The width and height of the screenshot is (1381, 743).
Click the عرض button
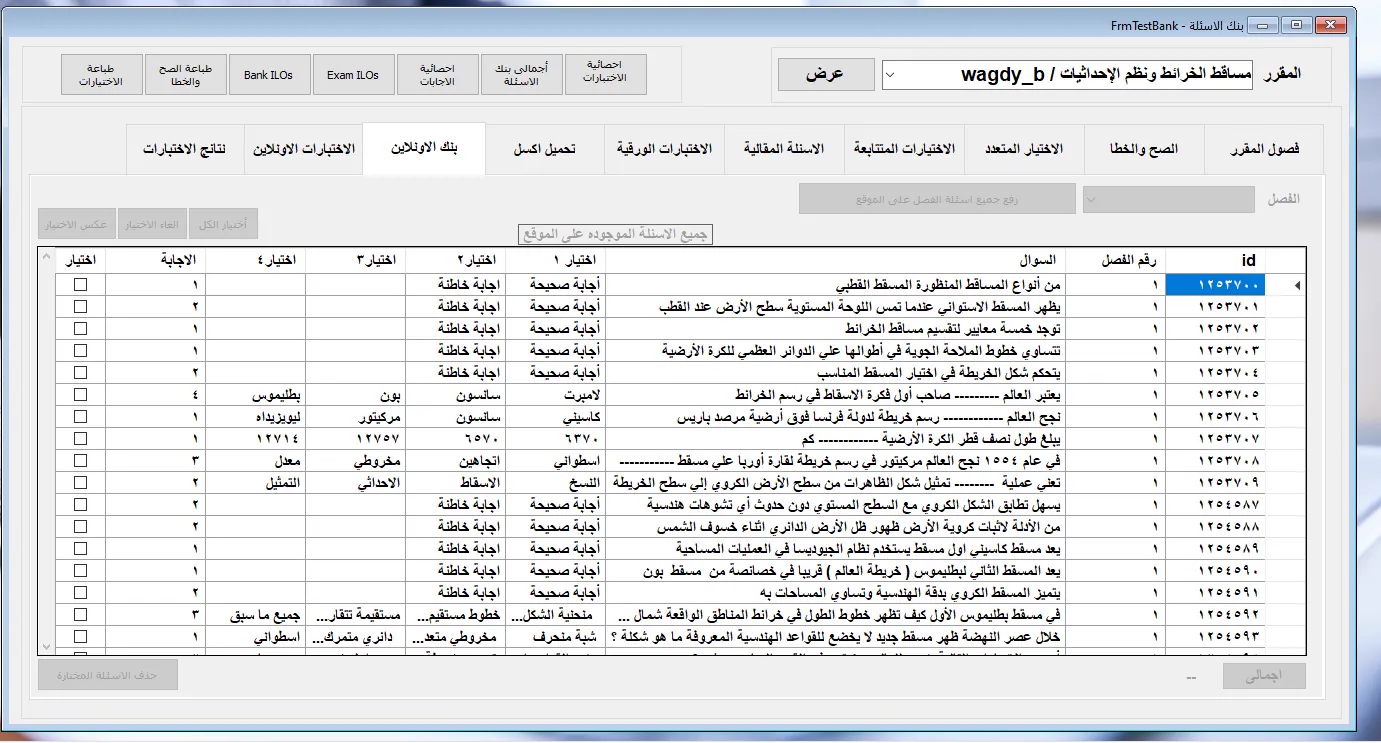(825, 74)
